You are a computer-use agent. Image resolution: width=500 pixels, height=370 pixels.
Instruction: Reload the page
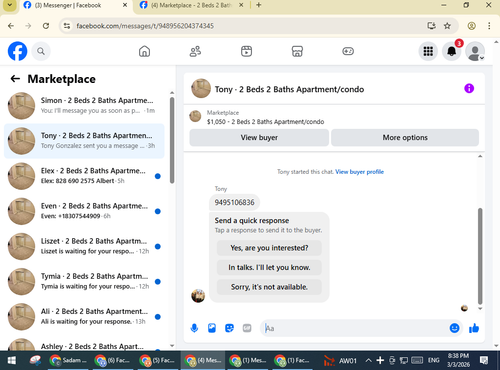[x=46, y=26]
